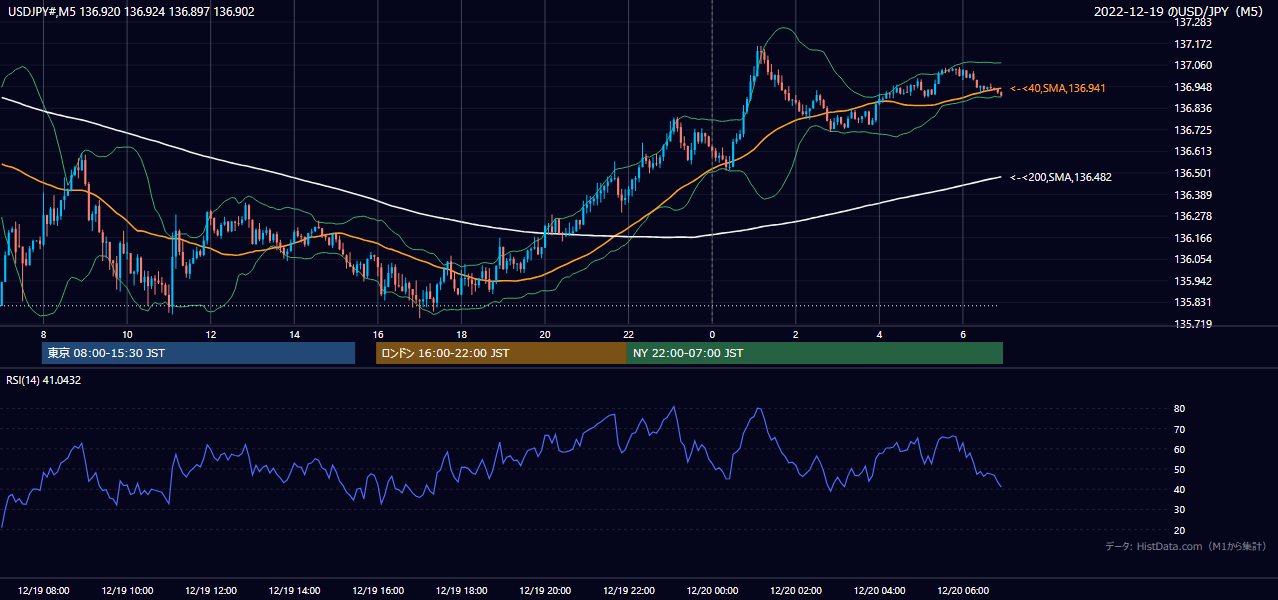Image resolution: width=1278 pixels, height=600 pixels.
Task: Click price axis value 135.719
Action: (x=1192, y=324)
